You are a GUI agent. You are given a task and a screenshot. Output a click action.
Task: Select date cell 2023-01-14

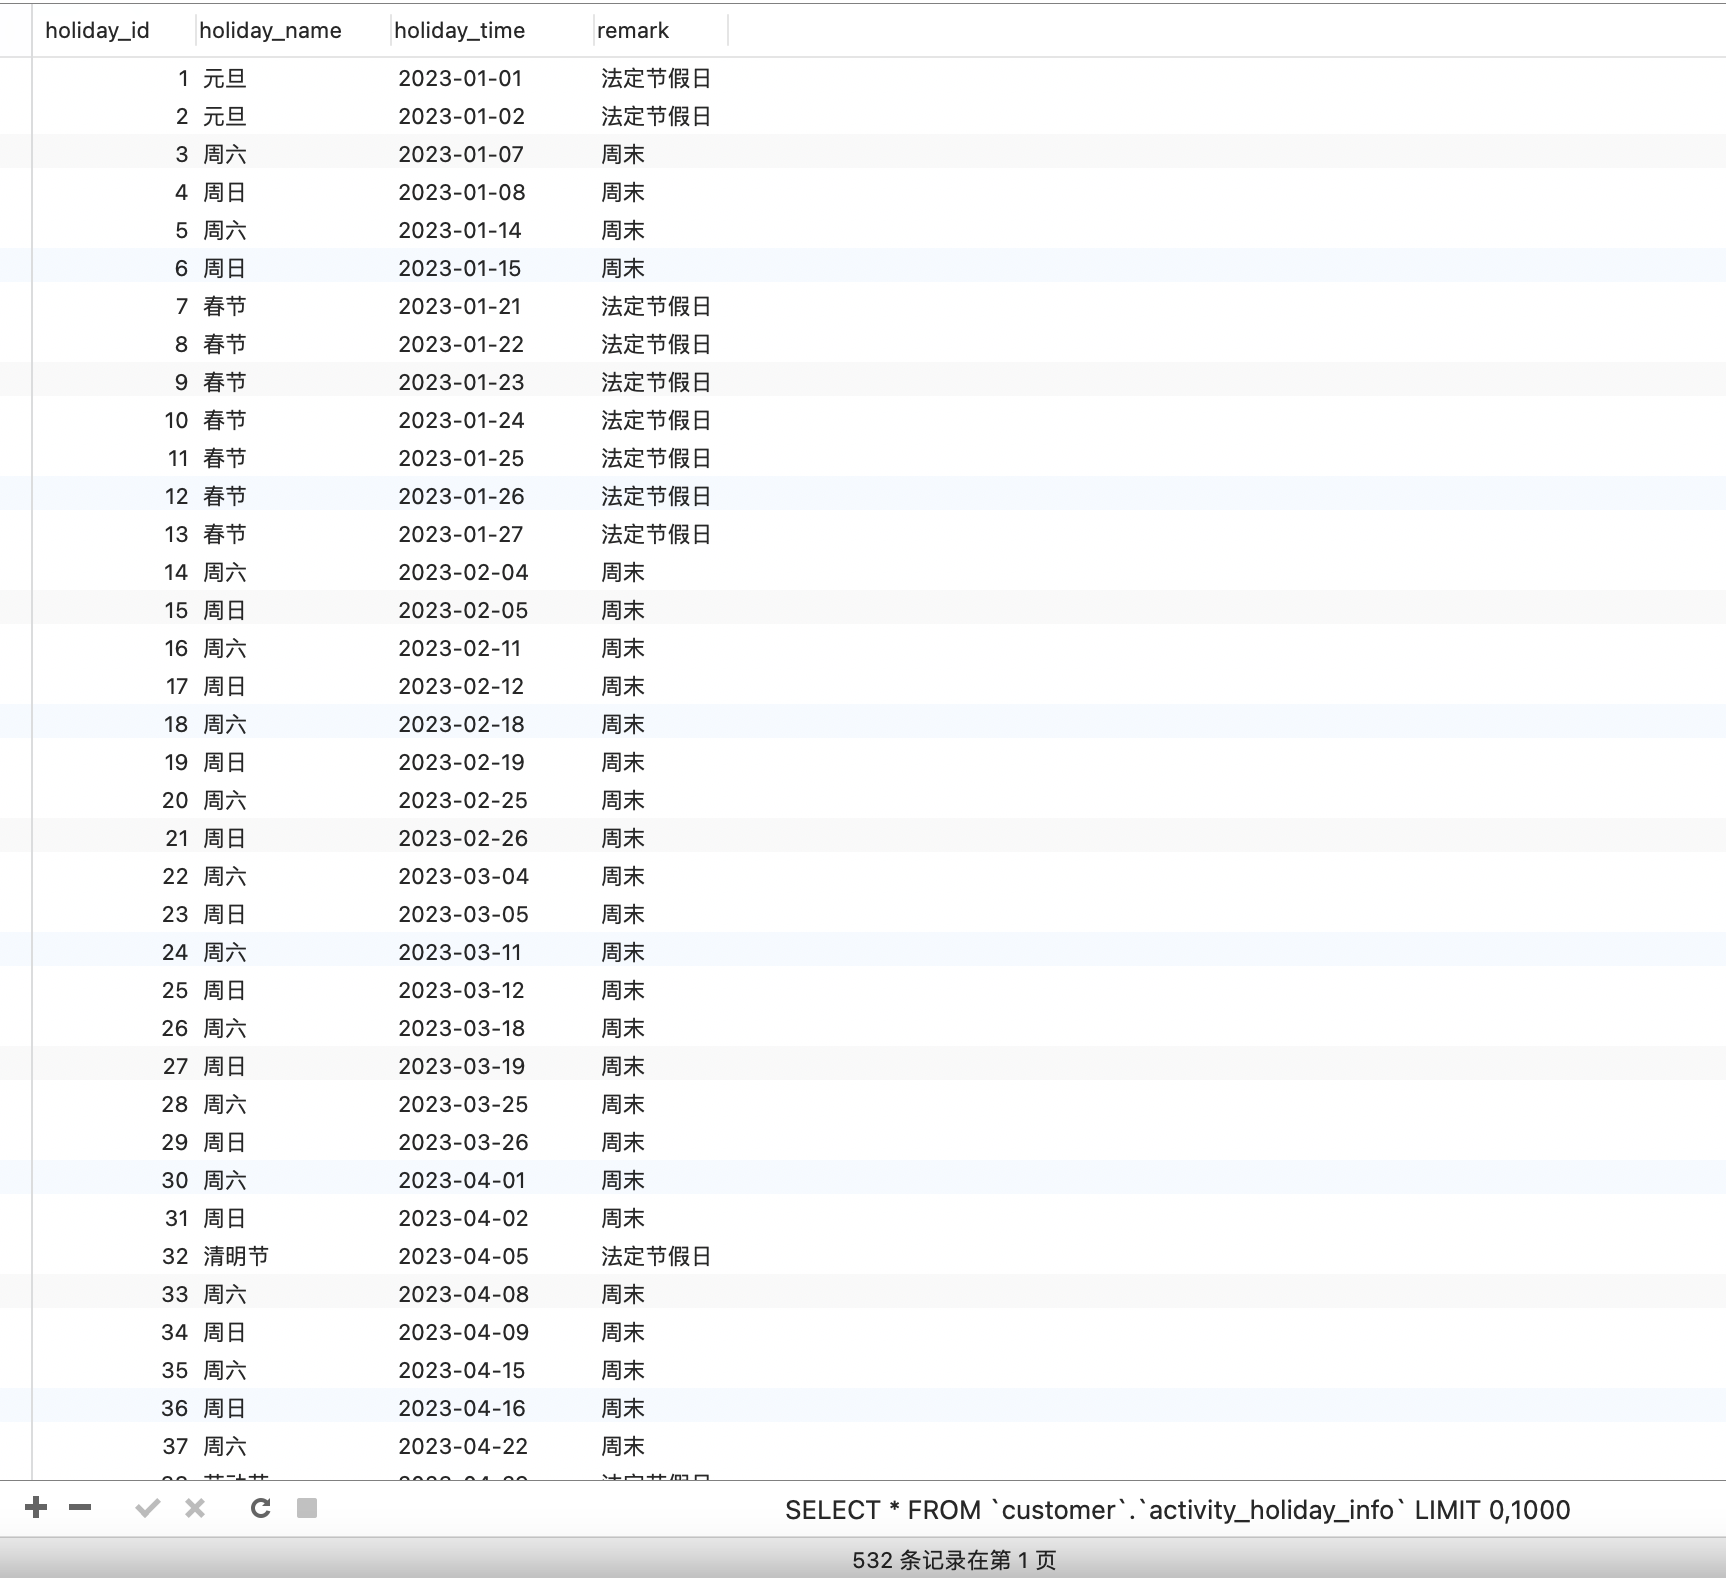pyautogui.click(x=460, y=230)
